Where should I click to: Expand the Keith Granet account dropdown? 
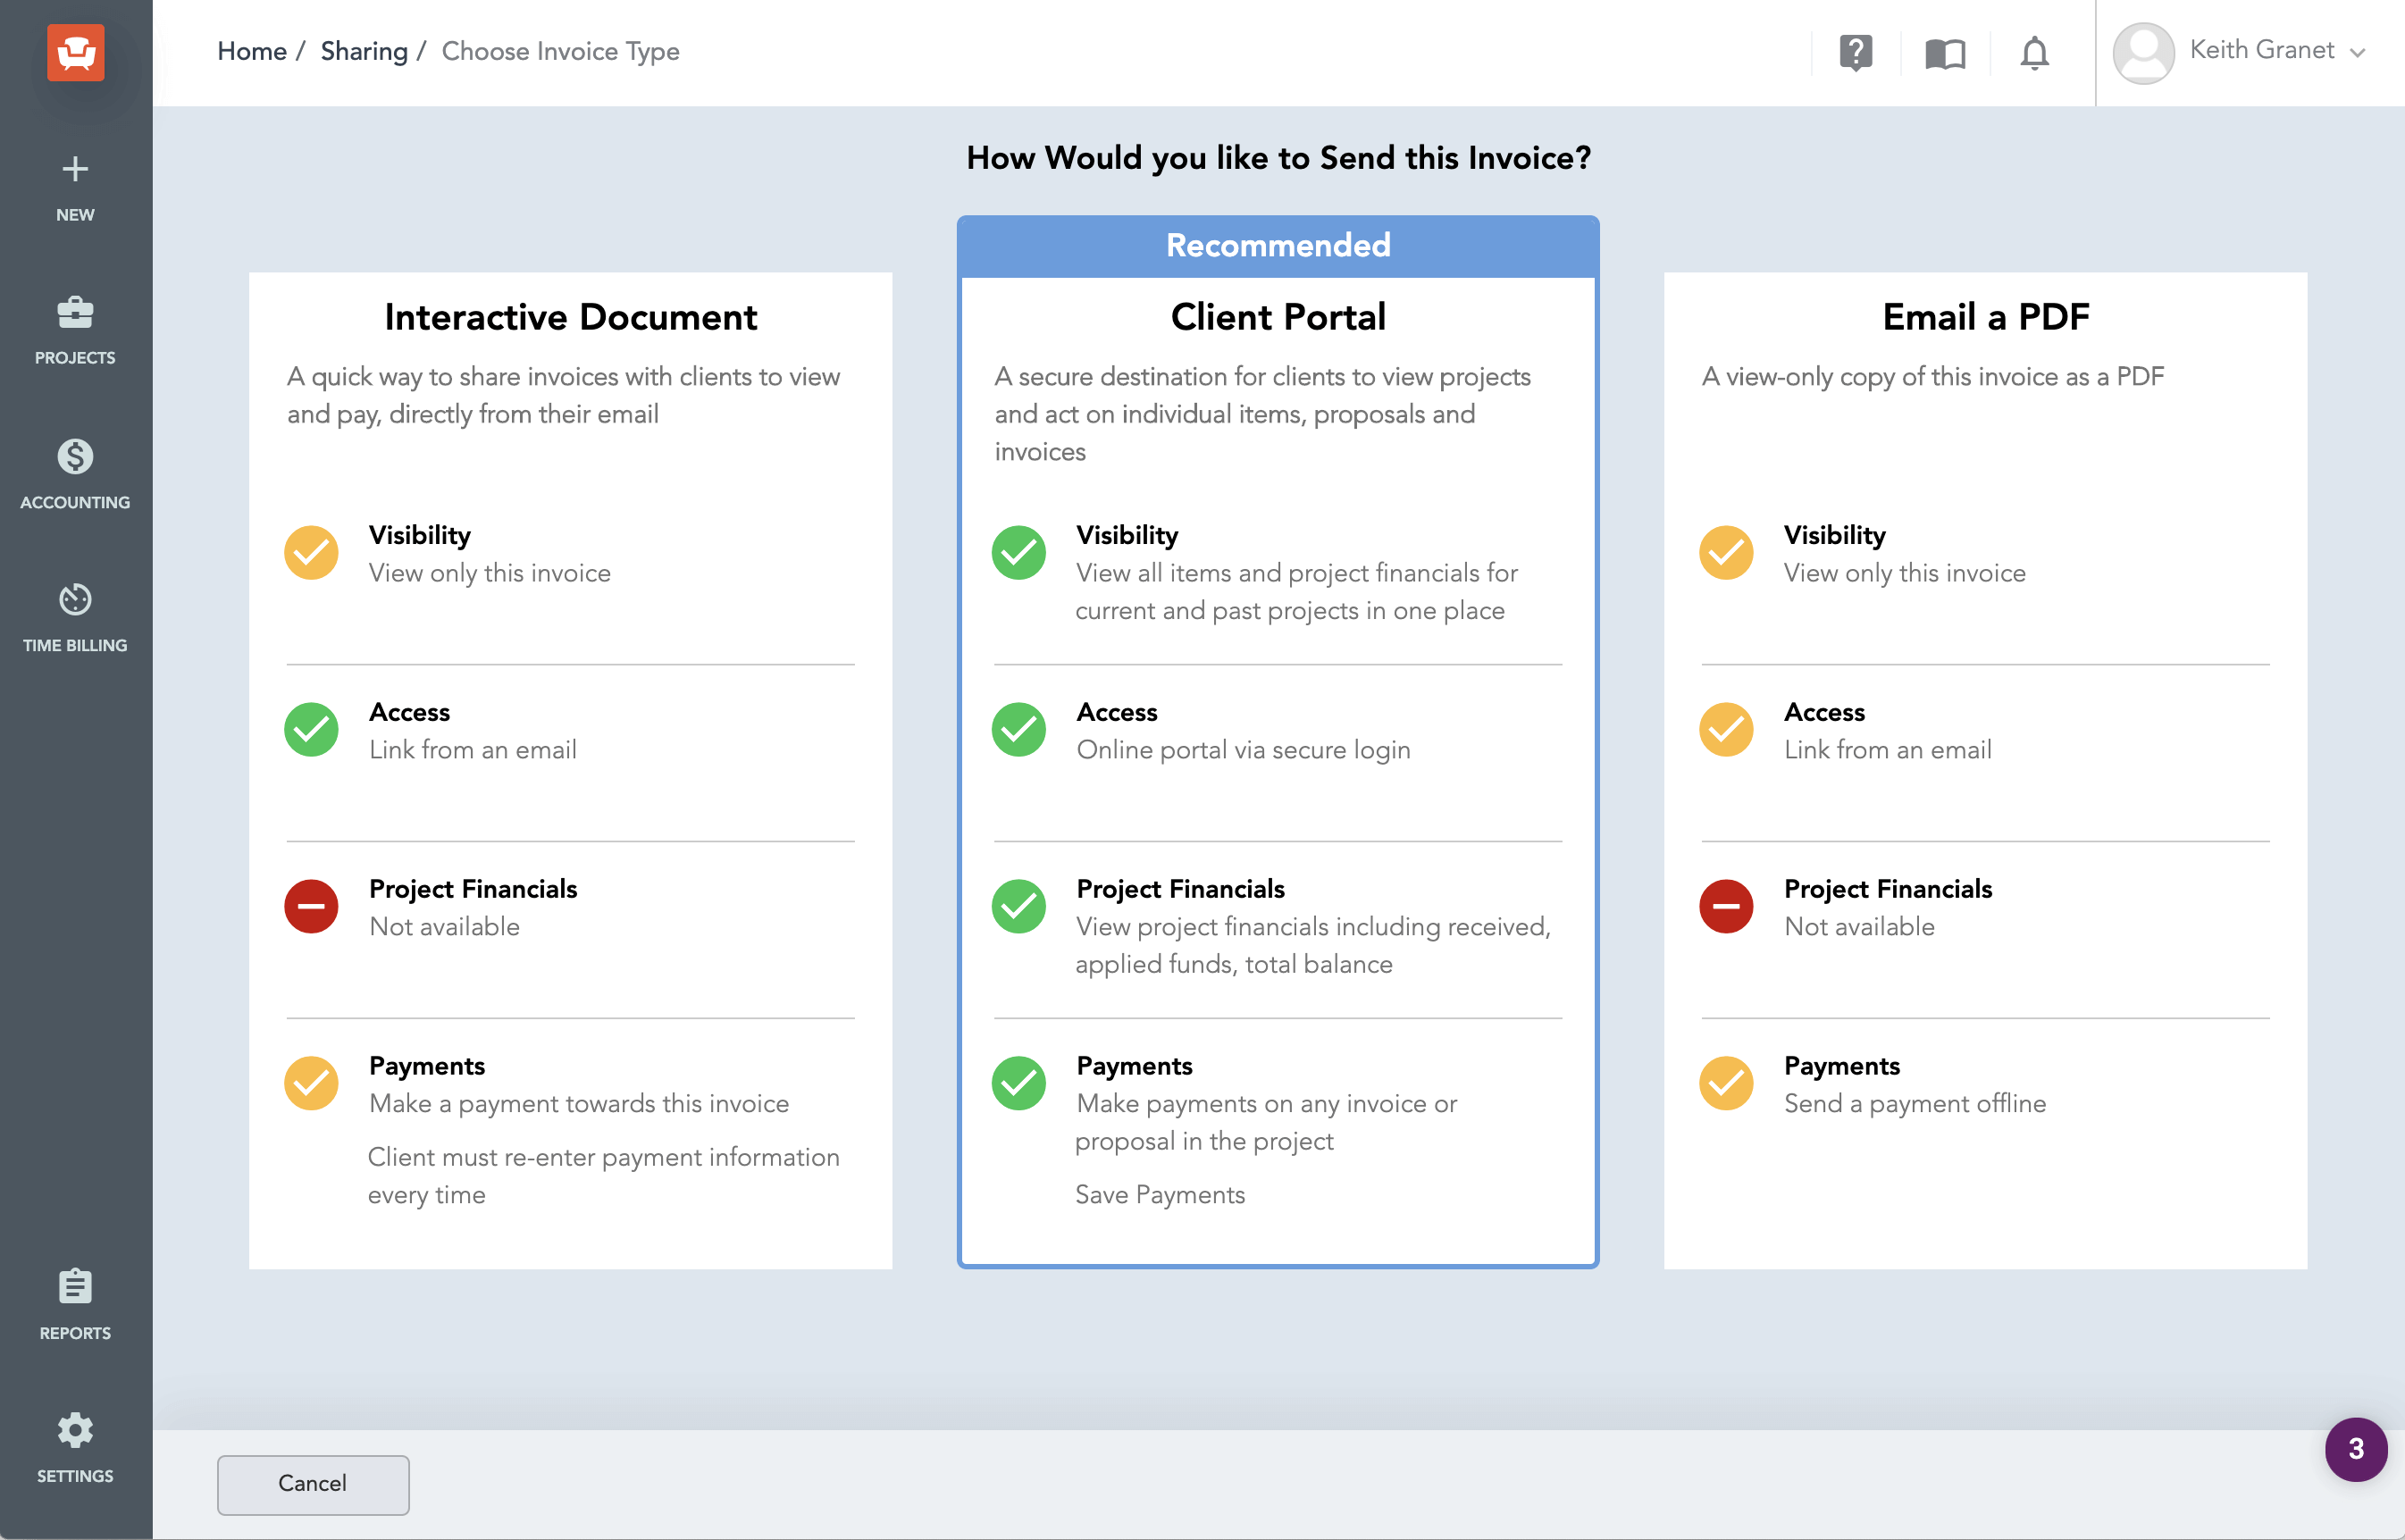pos(2360,52)
